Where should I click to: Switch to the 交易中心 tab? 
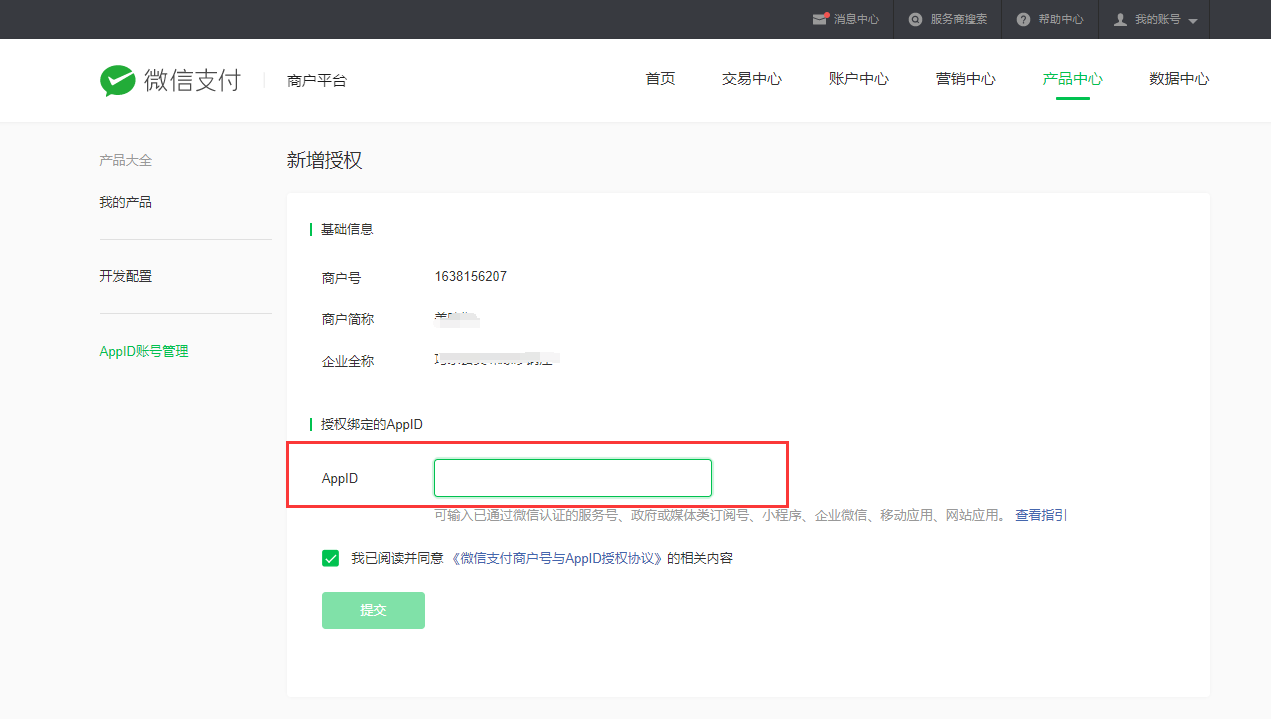752,79
